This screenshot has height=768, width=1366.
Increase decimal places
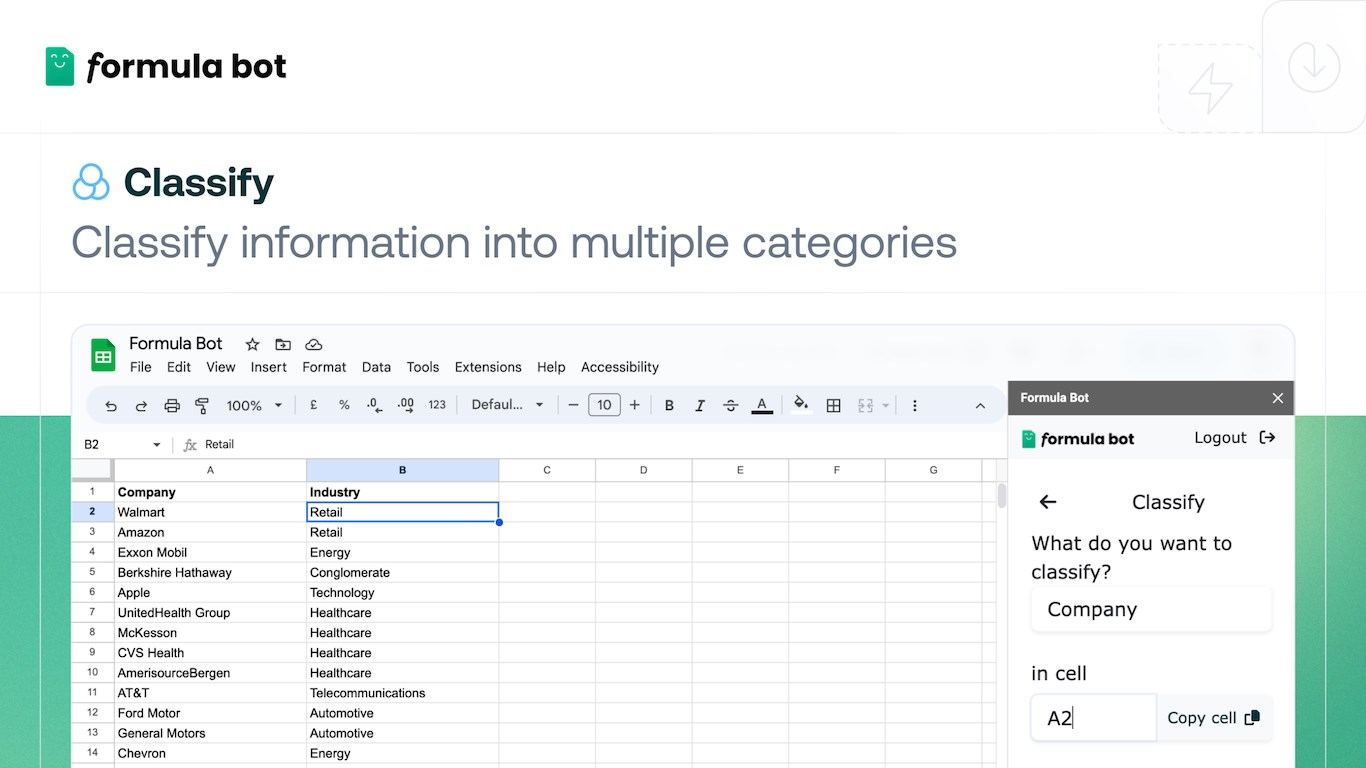pos(405,405)
